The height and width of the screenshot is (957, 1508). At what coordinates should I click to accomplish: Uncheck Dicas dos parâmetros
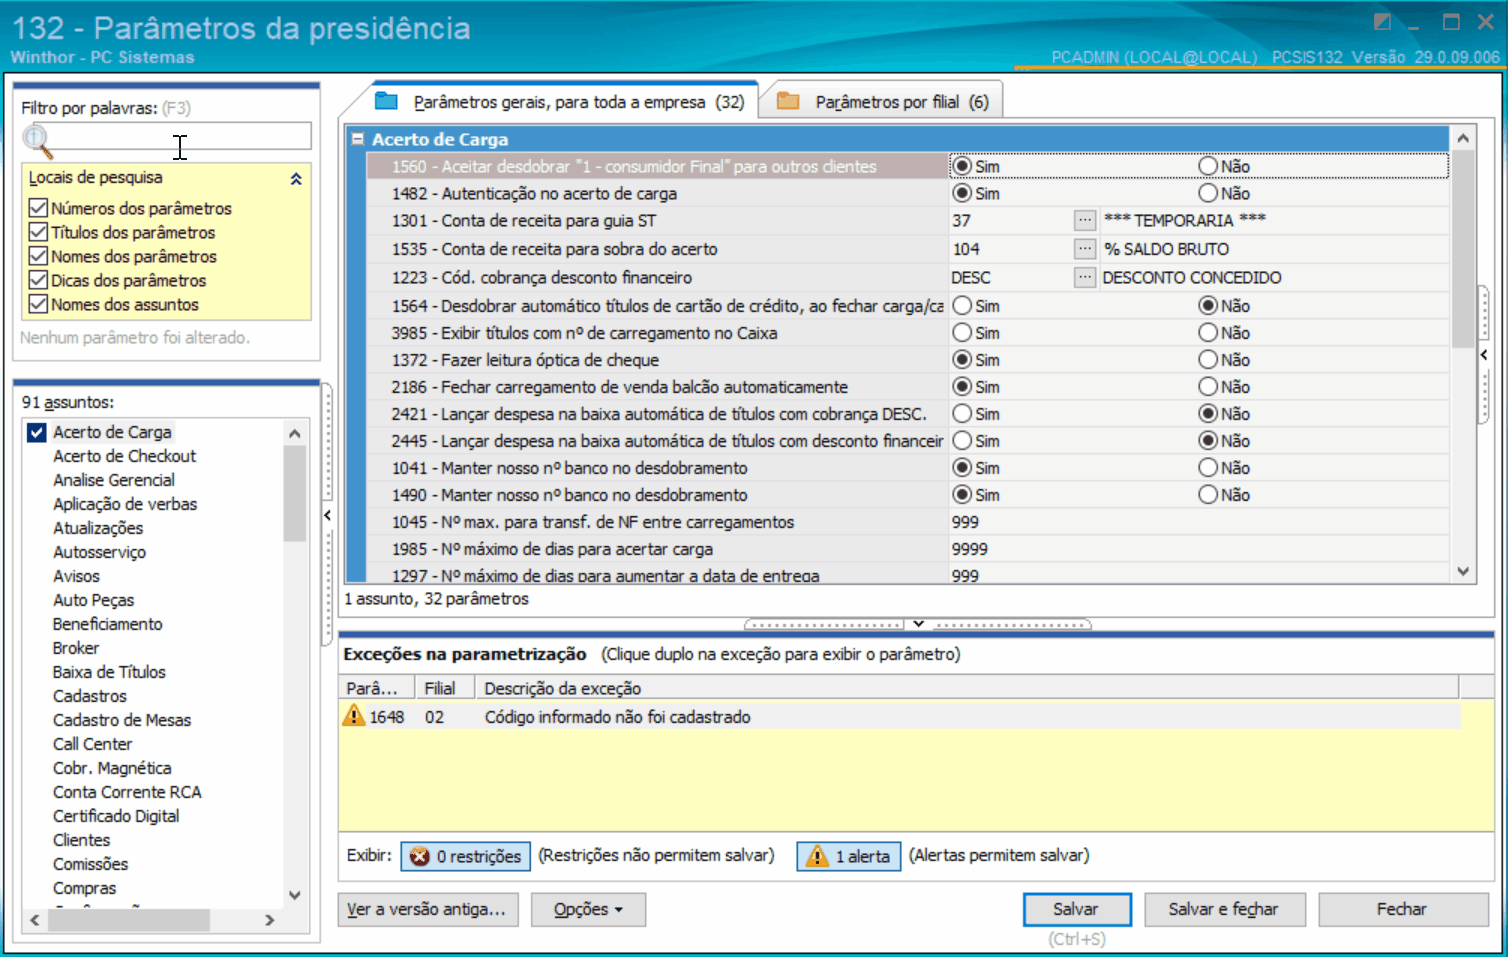point(38,280)
